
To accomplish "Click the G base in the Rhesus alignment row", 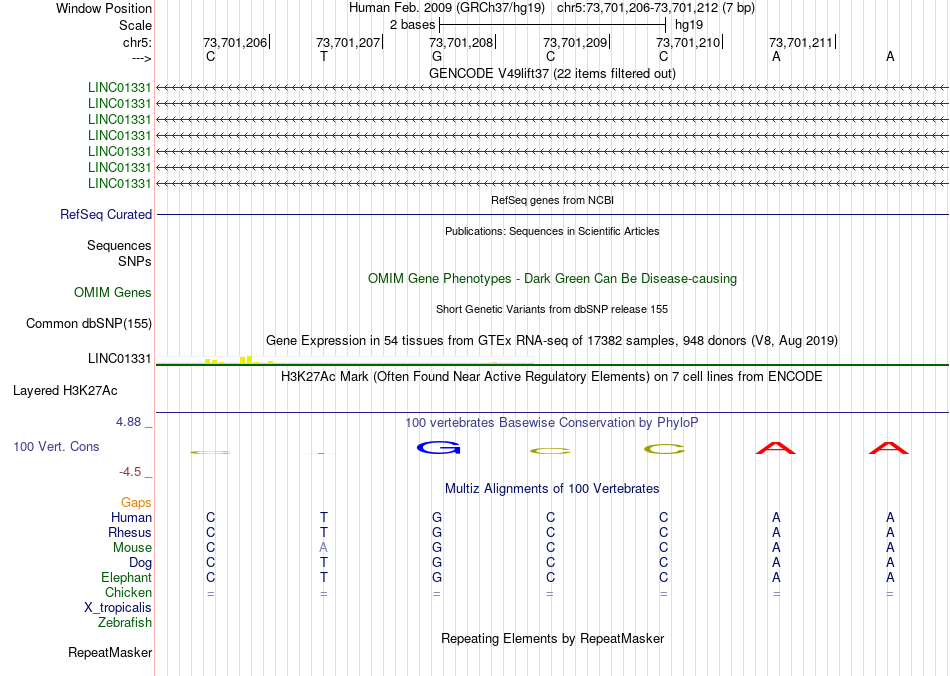I will click(437, 532).
